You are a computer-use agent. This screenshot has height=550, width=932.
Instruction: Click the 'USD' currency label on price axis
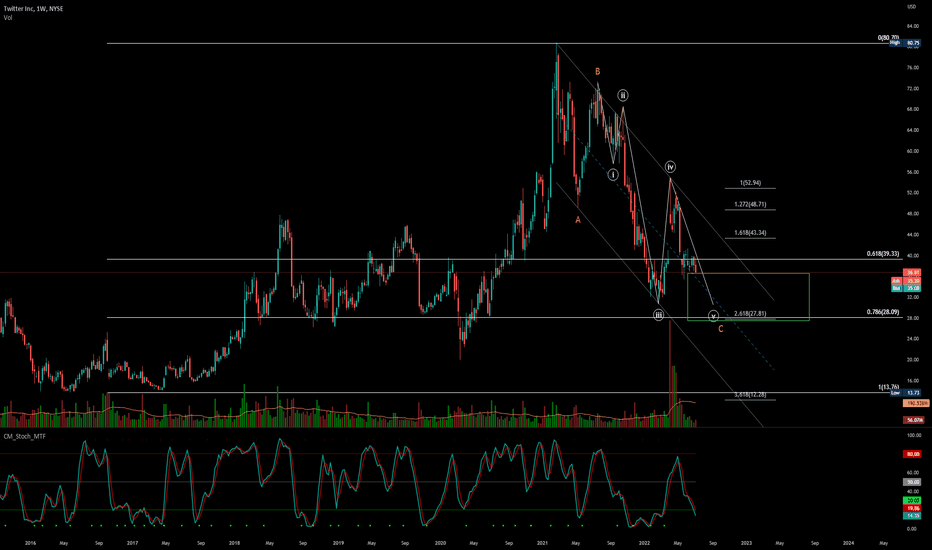point(911,7)
